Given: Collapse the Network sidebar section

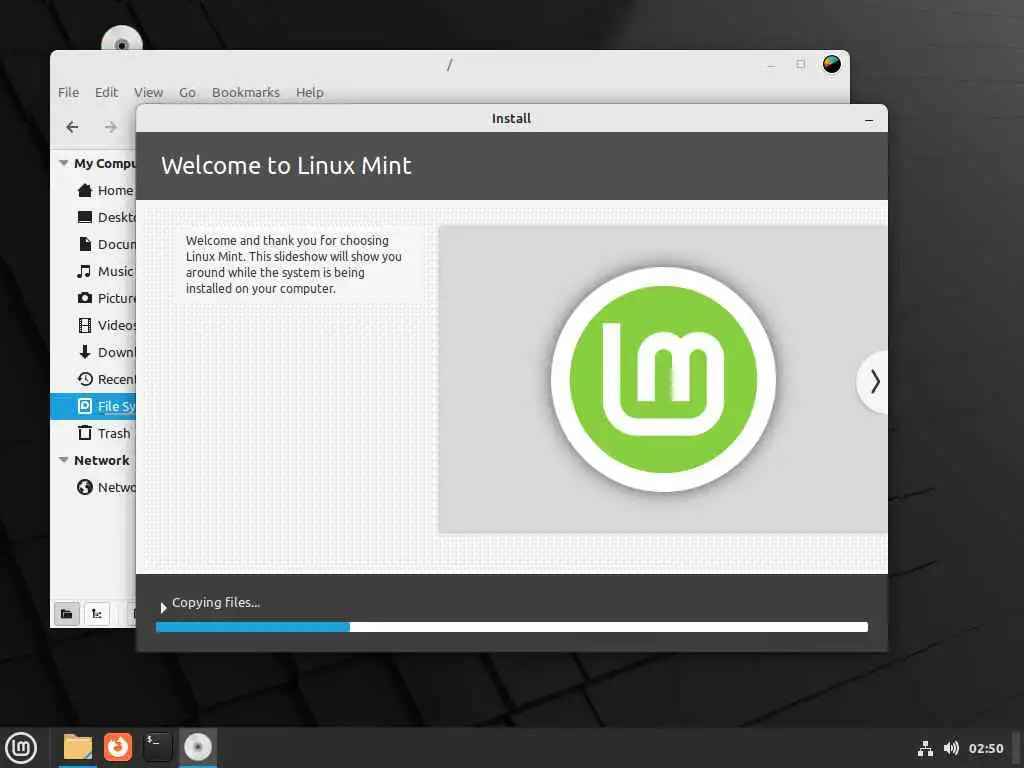Looking at the screenshot, I should click(63, 460).
